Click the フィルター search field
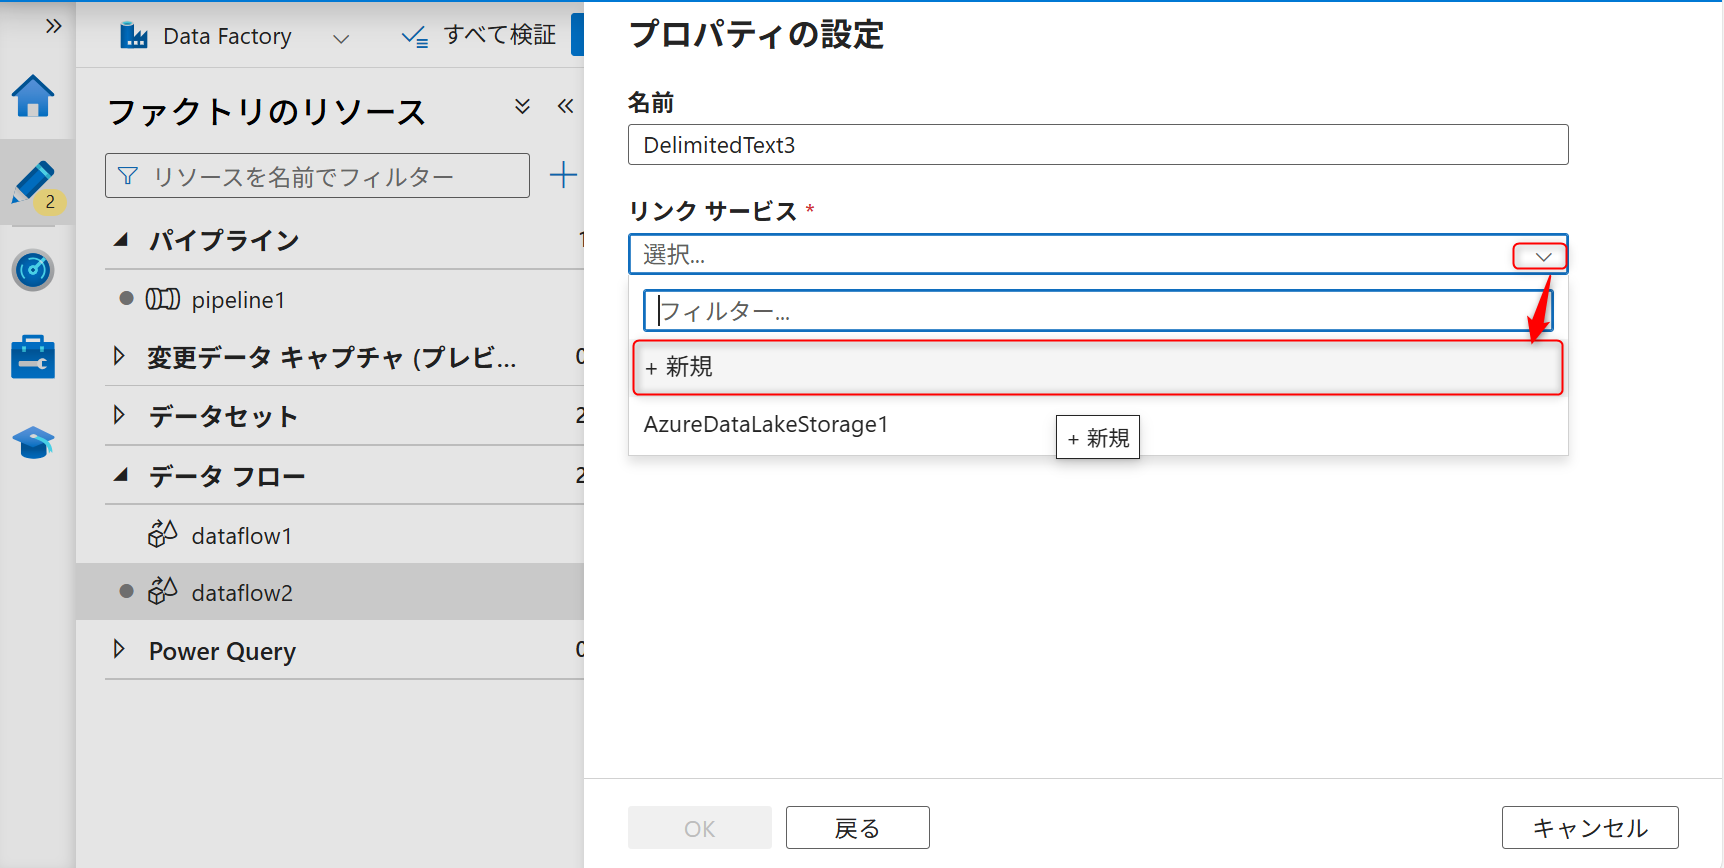 click(1097, 311)
